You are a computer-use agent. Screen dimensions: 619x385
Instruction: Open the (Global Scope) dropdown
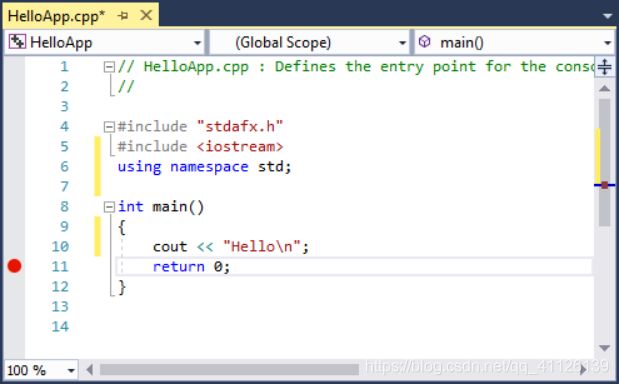pyautogui.click(x=402, y=43)
